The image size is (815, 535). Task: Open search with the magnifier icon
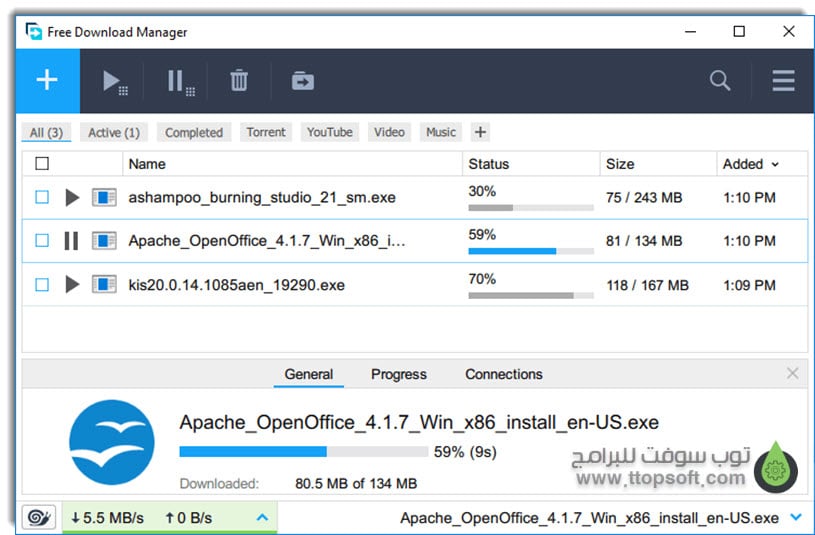[x=720, y=81]
